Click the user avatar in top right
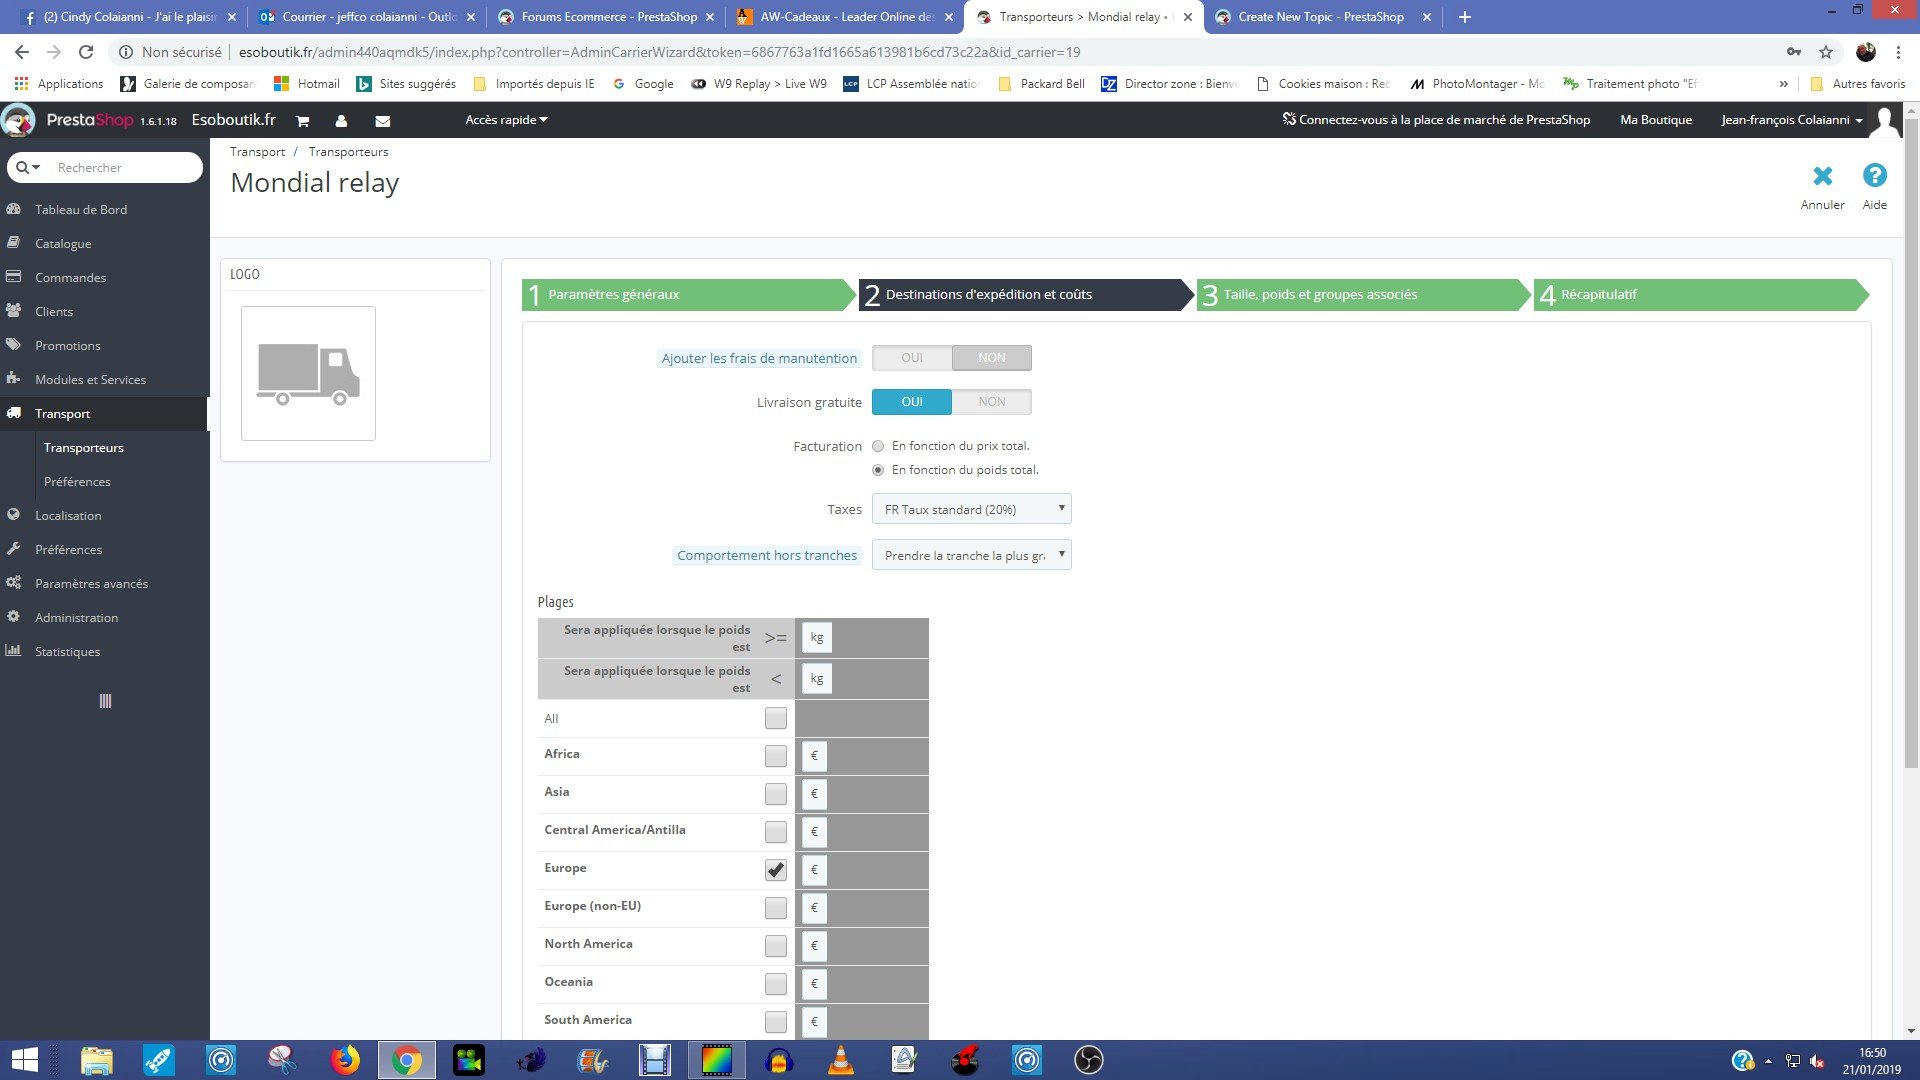 point(1886,121)
